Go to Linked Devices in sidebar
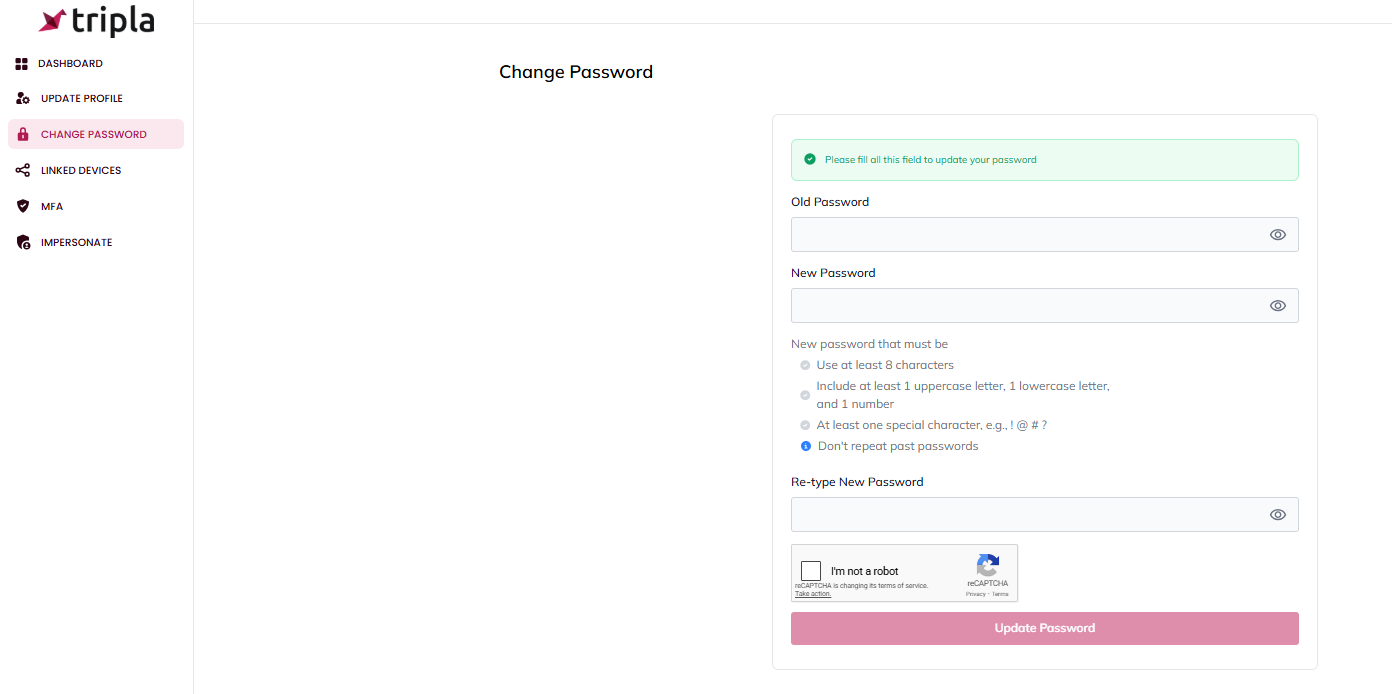The image size is (1392, 694). (81, 171)
